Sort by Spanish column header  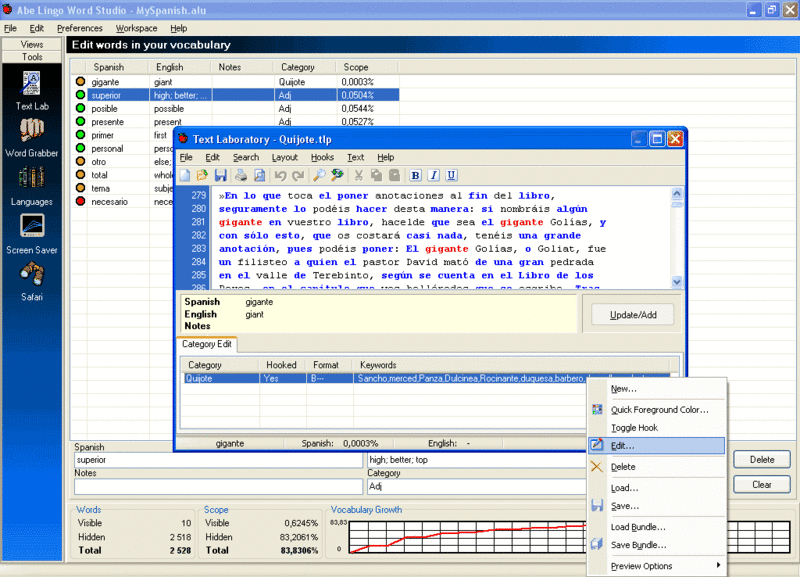[117, 67]
